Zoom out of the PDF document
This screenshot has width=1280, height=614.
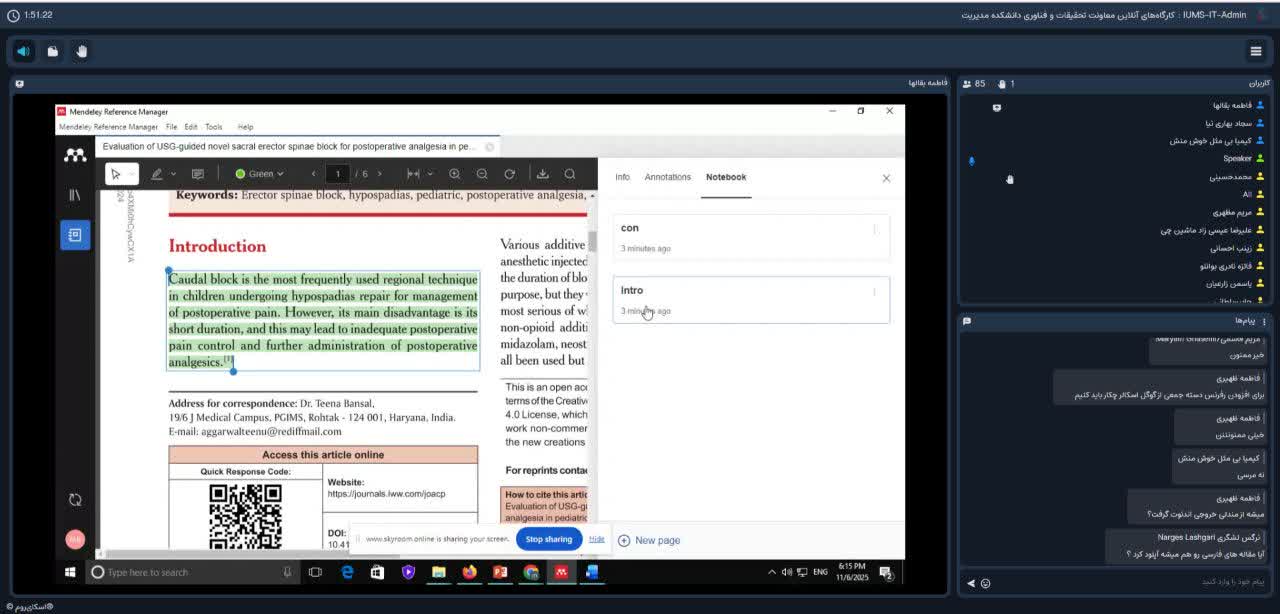pyautogui.click(x=482, y=174)
